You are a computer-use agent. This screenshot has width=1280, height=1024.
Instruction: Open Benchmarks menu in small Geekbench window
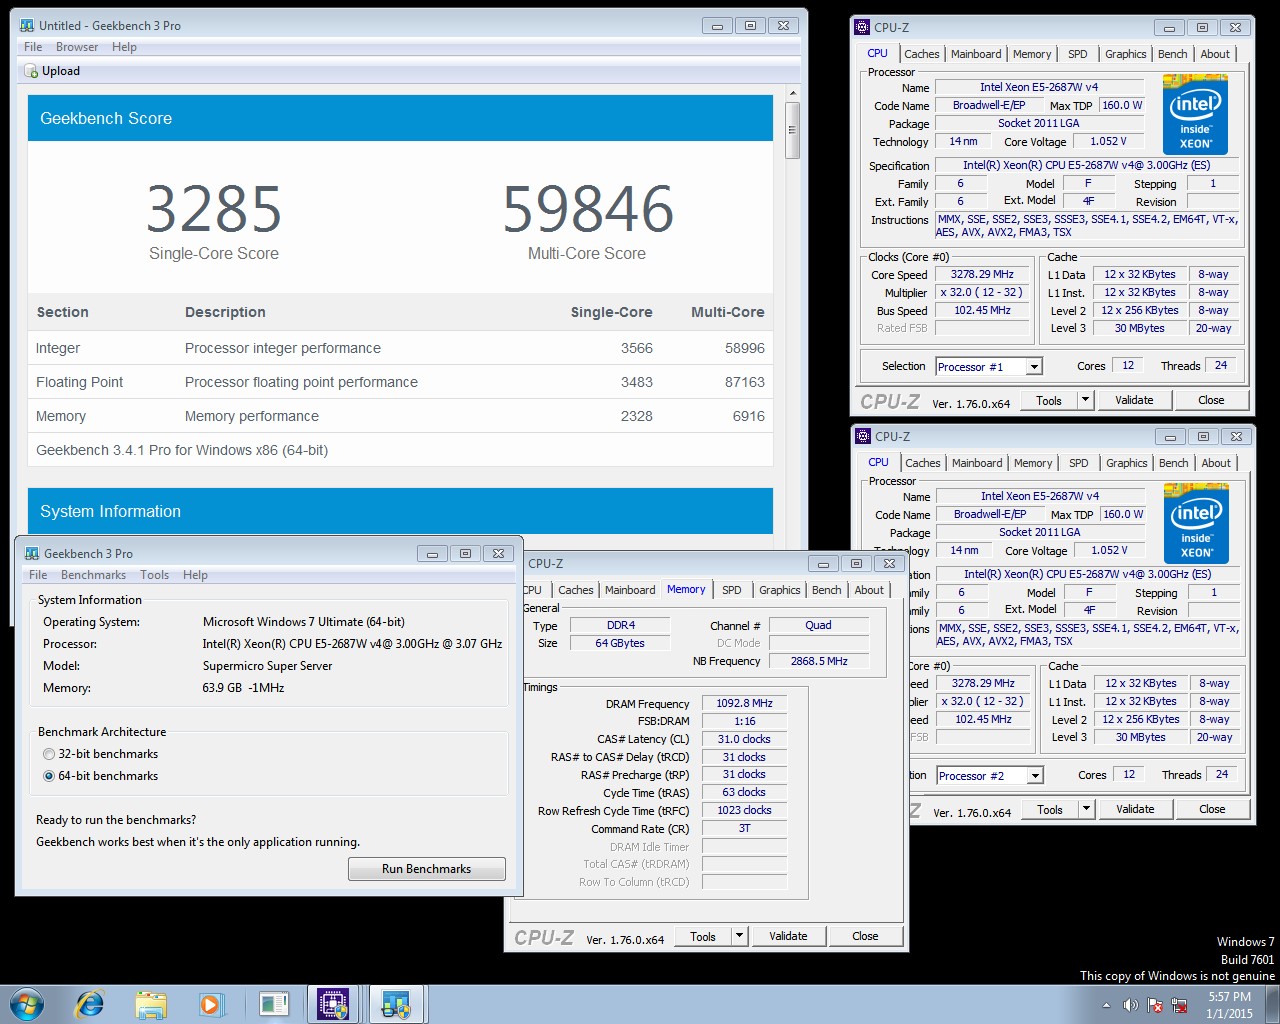(x=93, y=575)
